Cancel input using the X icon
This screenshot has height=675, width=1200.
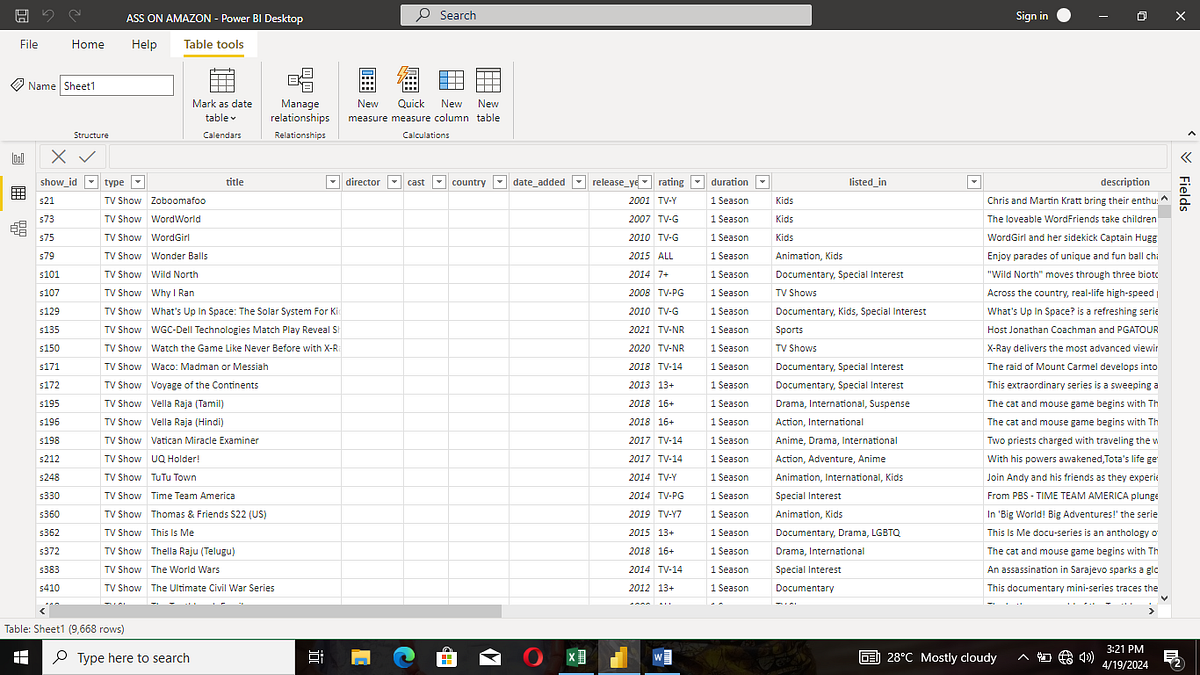(58, 157)
